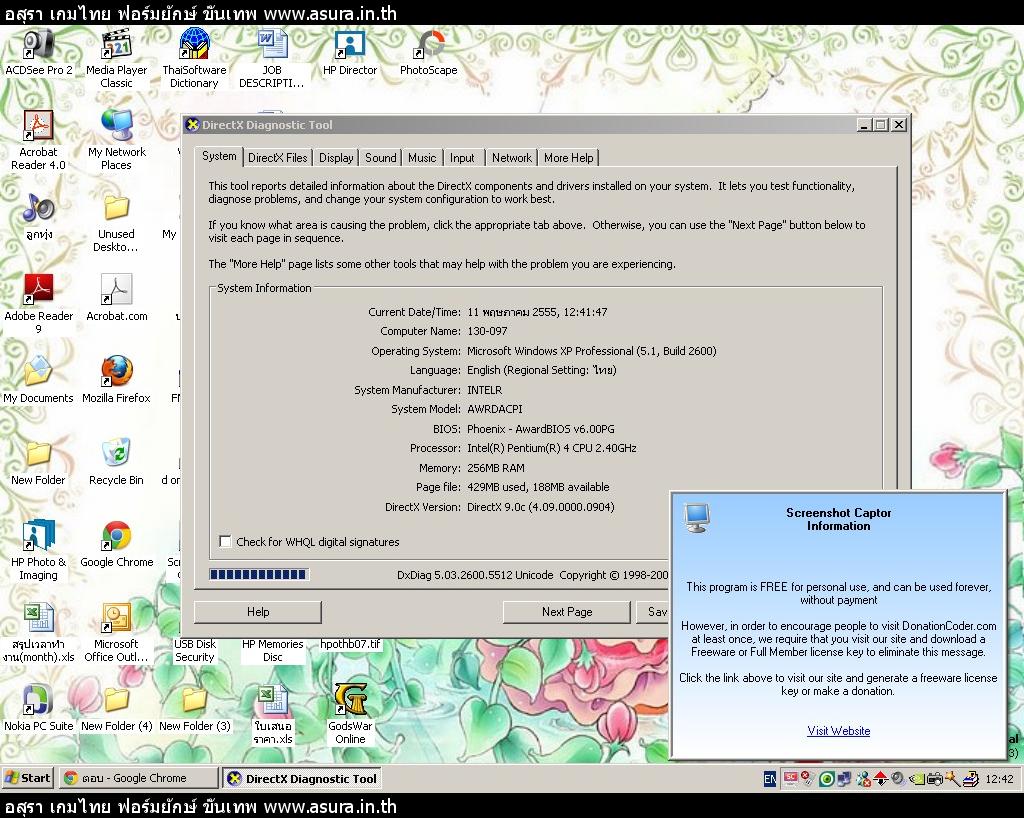
Task: Click the Computer Name value 130-097
Action: 487,331
